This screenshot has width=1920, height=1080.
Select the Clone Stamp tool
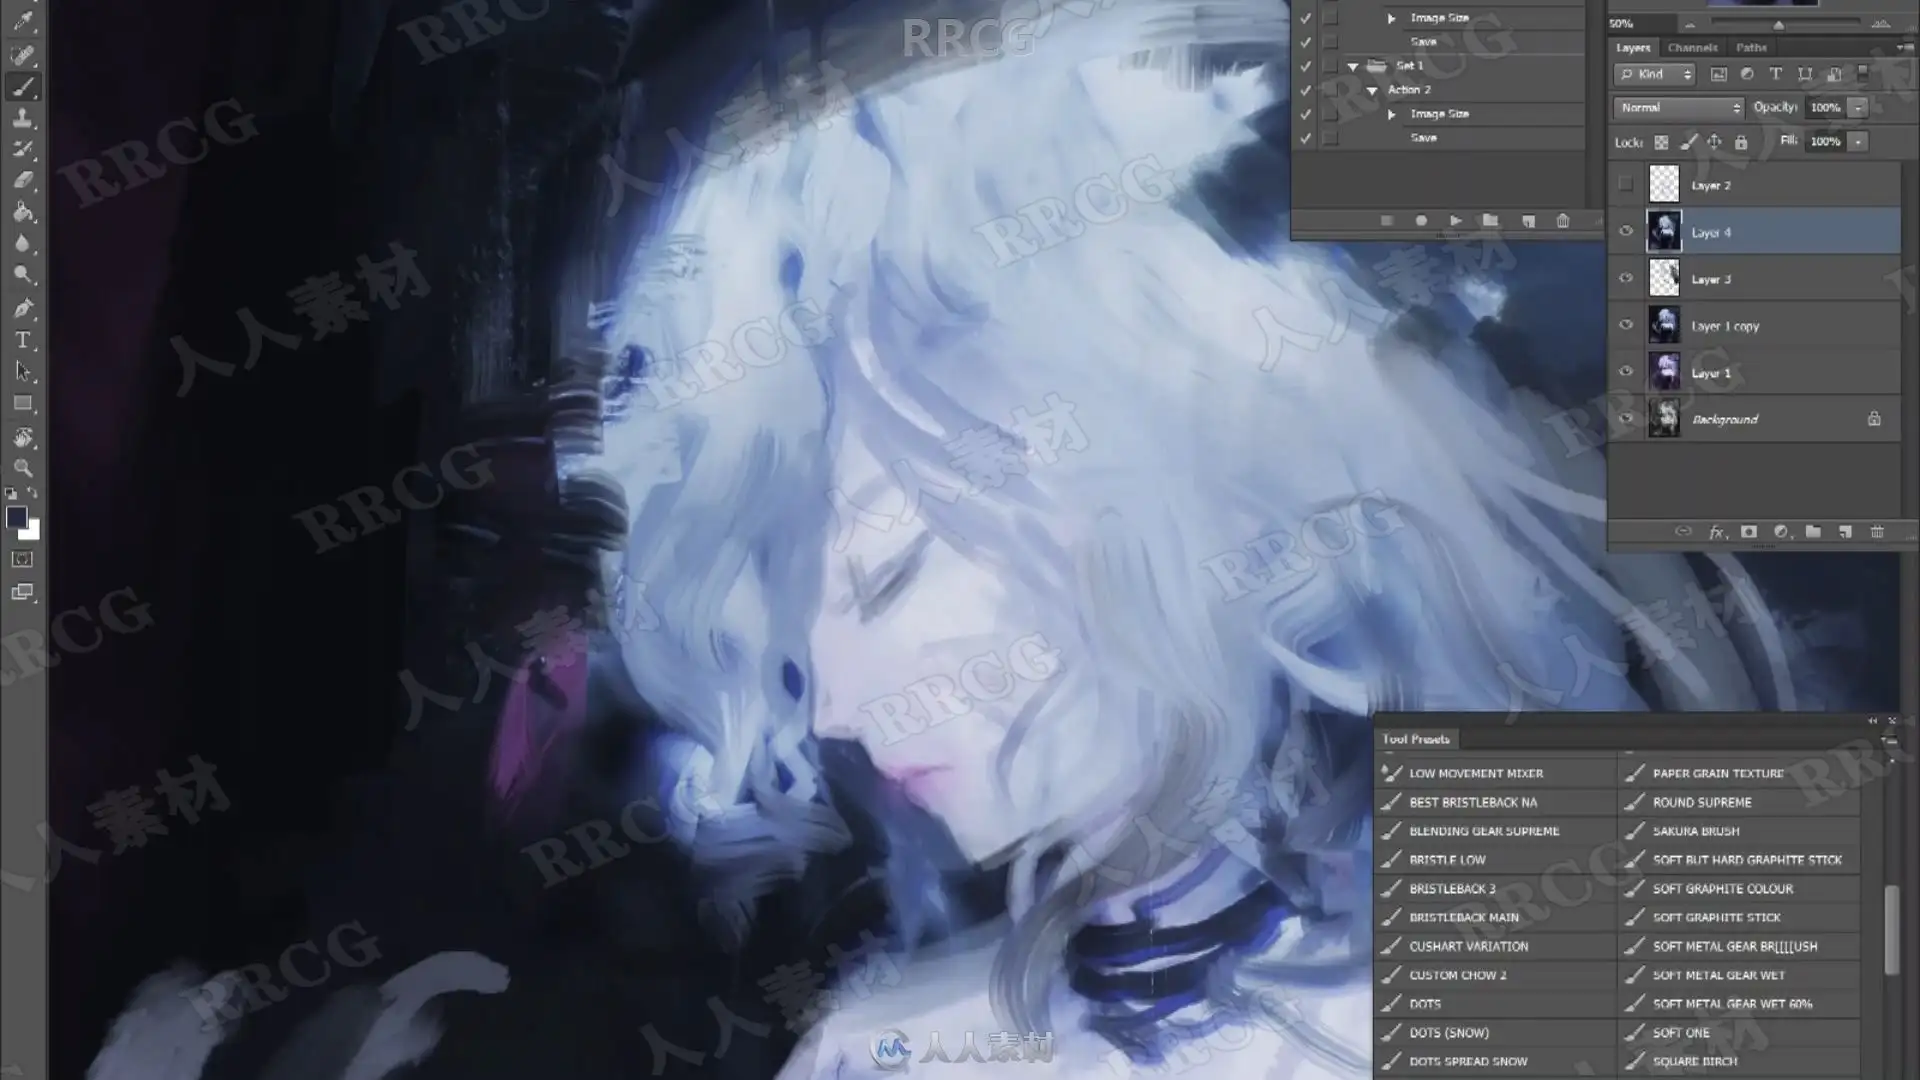tap(23, 118)
